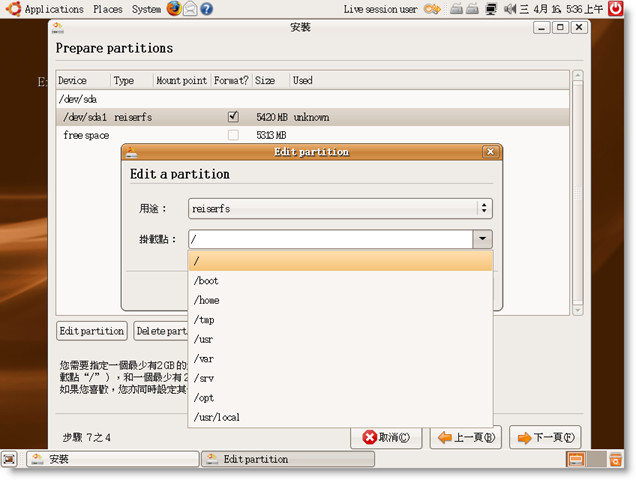Select the /boot mount point option

340,281
